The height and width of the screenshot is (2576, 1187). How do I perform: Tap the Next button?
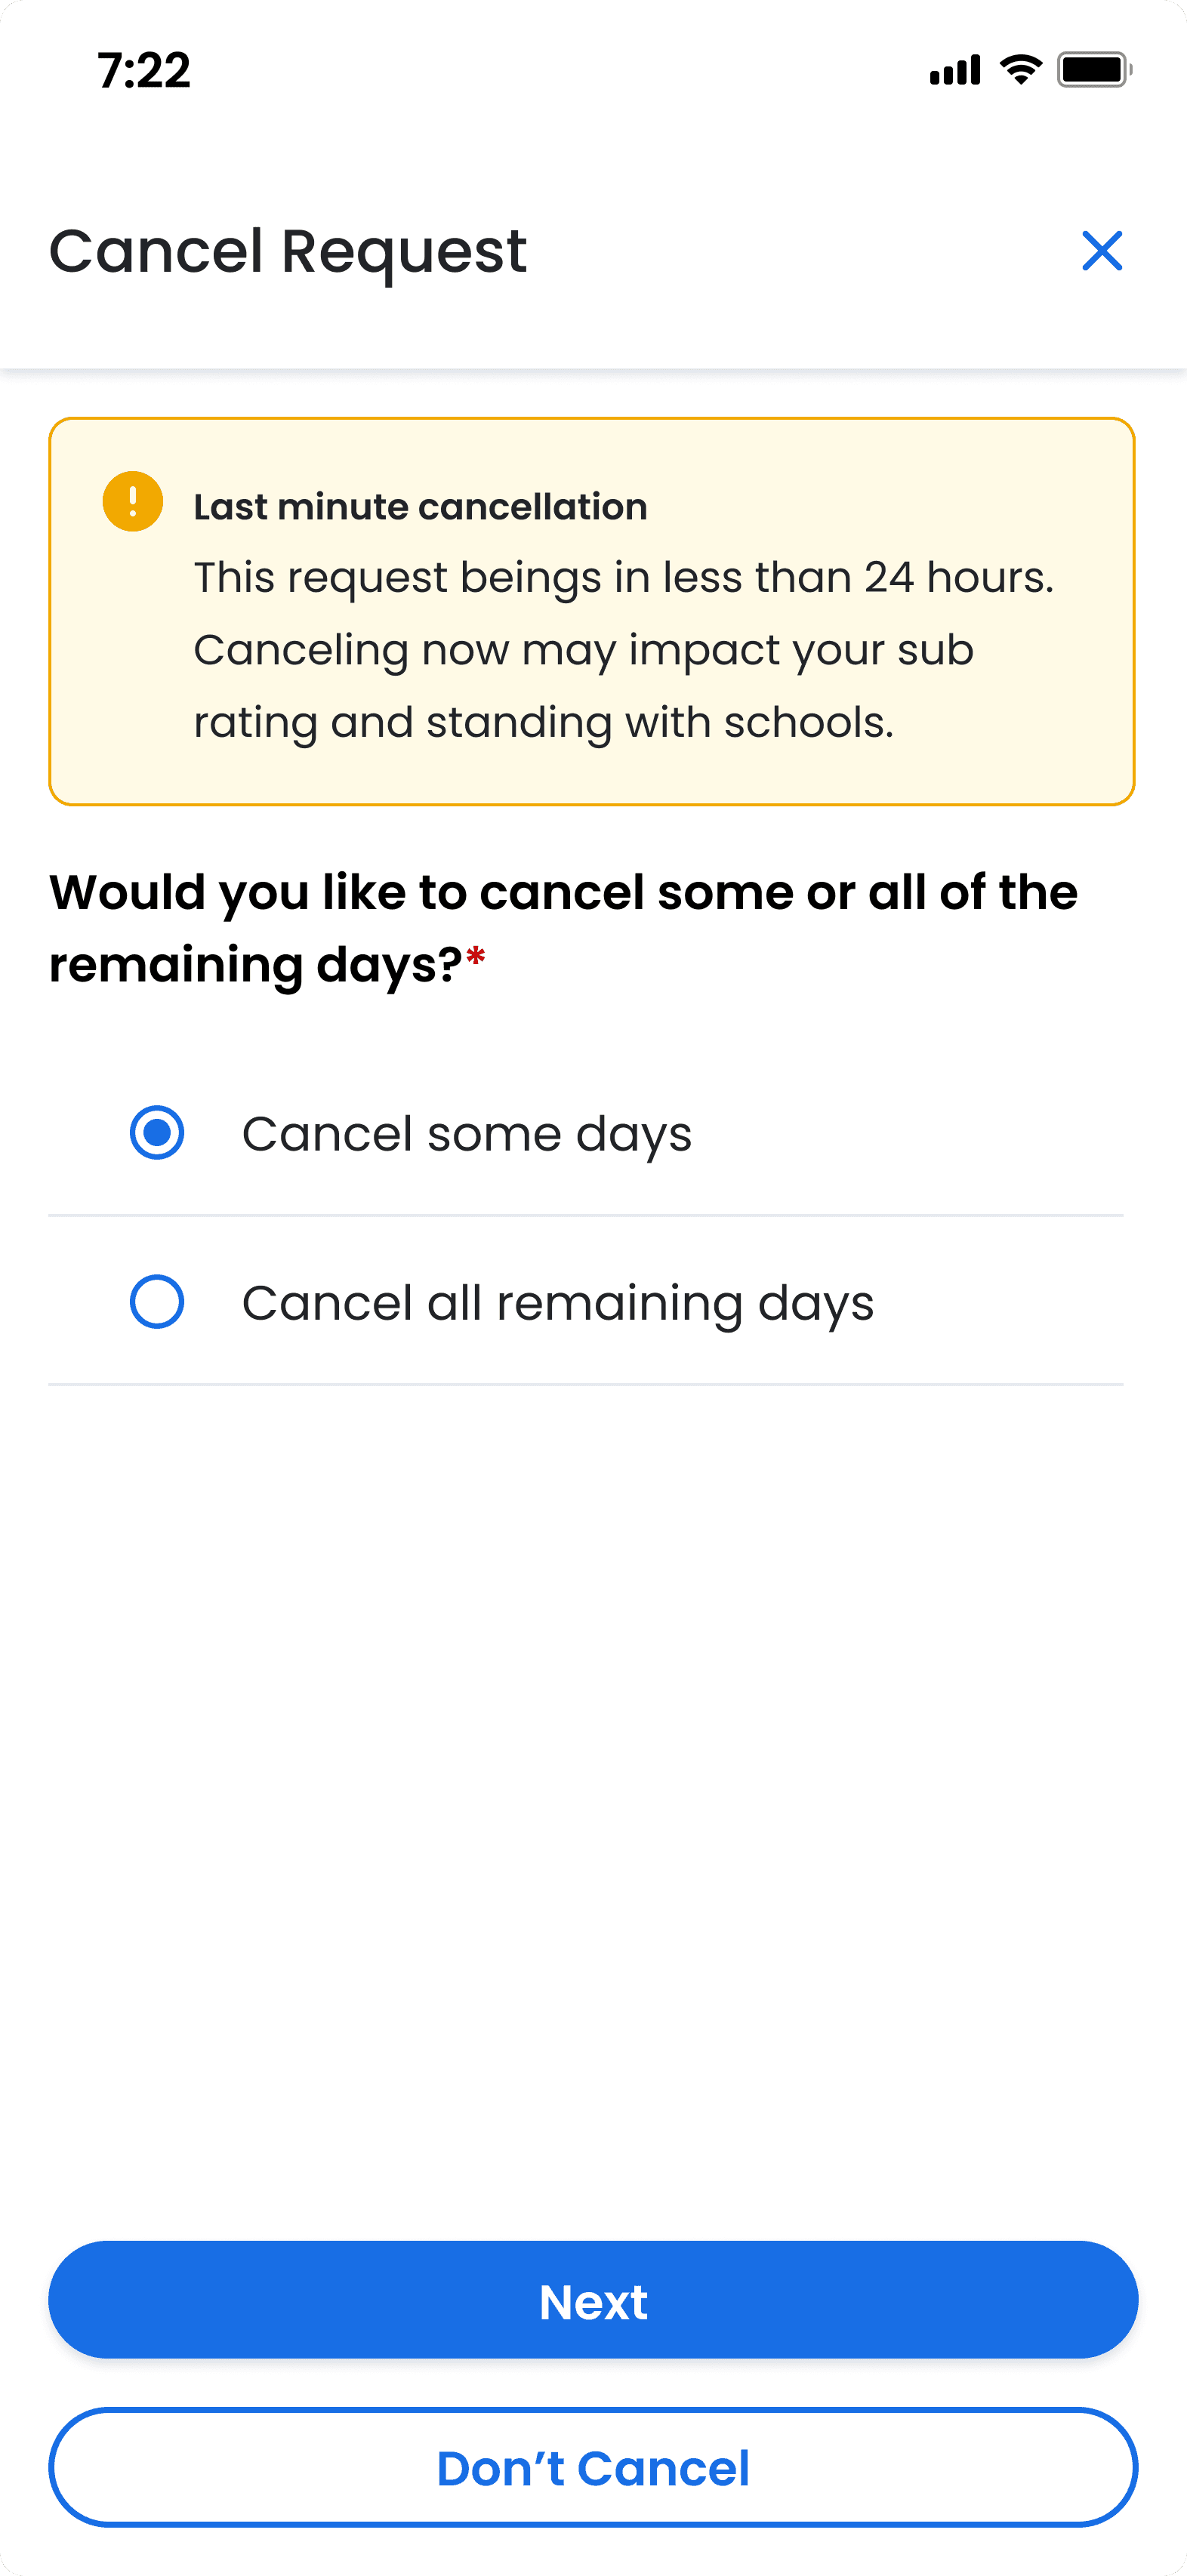[593, 2300]
